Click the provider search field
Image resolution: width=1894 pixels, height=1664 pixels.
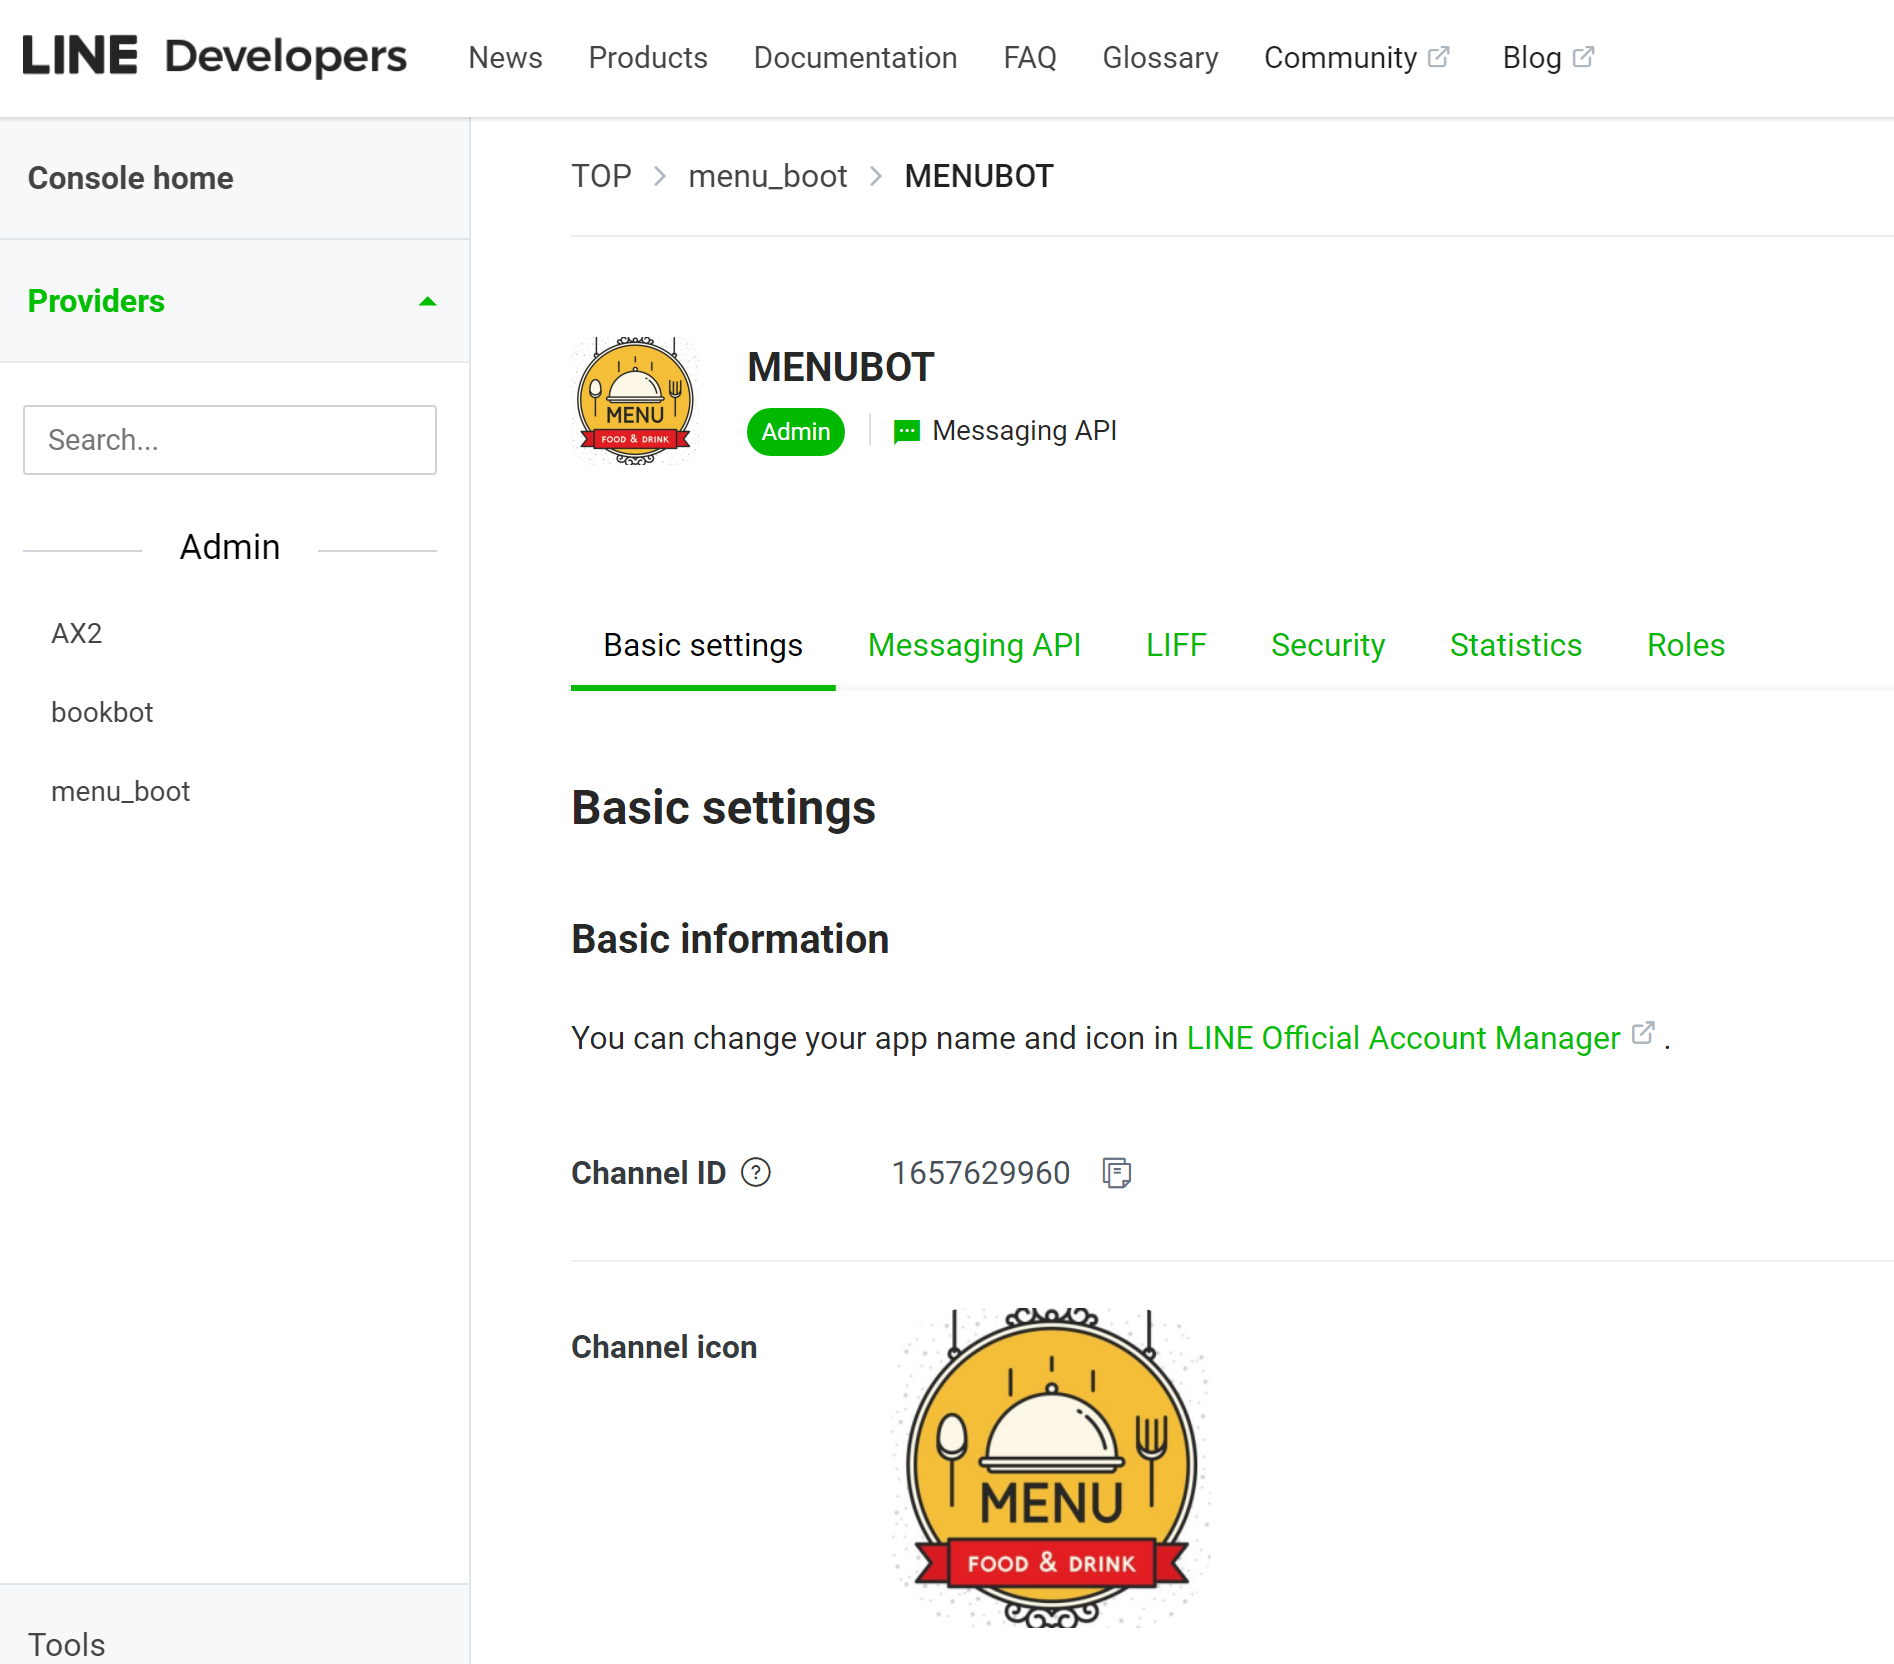tap(229, 440)
